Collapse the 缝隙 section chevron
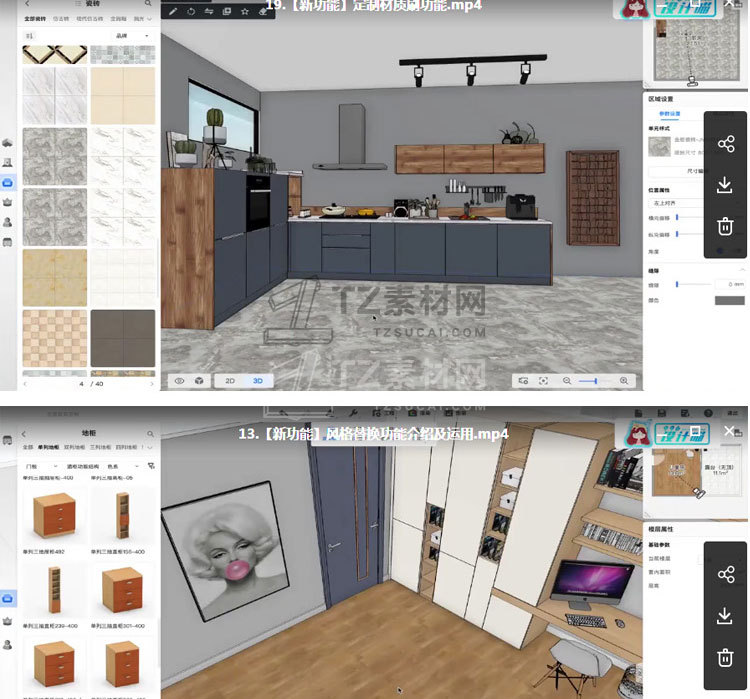This screenshot has height=699, width=750. (742, 270)
